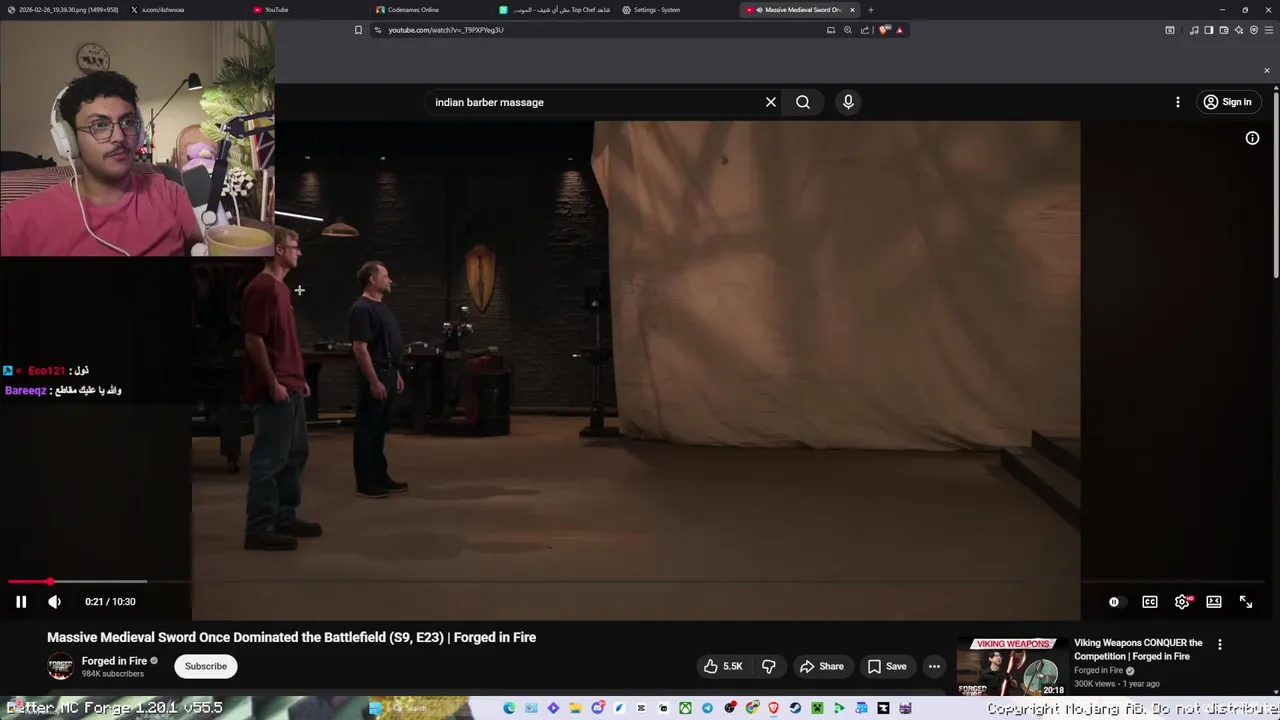The width and height of the screenshot is (1280, 720).
Task: Mute the video volume
Action: (x=54, y=602)
